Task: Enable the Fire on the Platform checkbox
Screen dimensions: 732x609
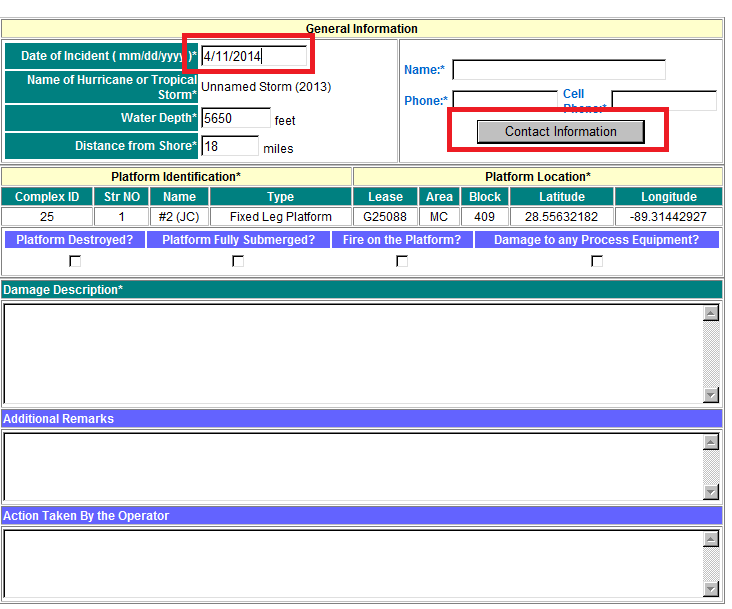Action: click(x=402, y=261)
